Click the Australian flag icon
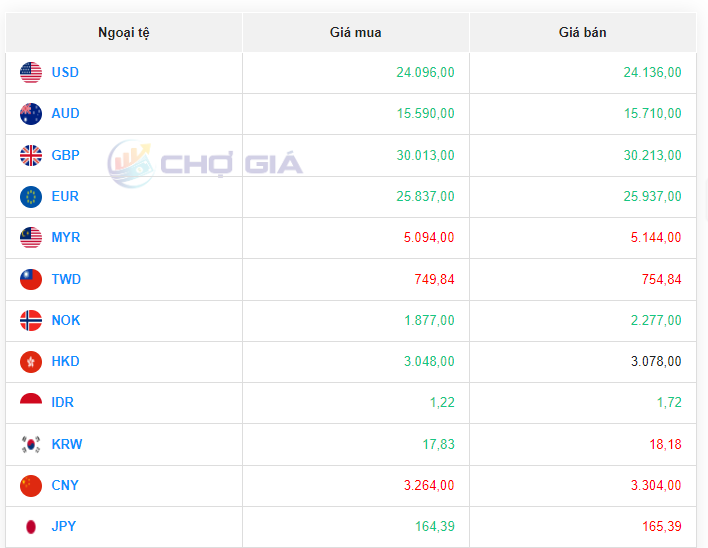Image resolution: width=708 pixels, height=548 pixels. click(31, 114)
